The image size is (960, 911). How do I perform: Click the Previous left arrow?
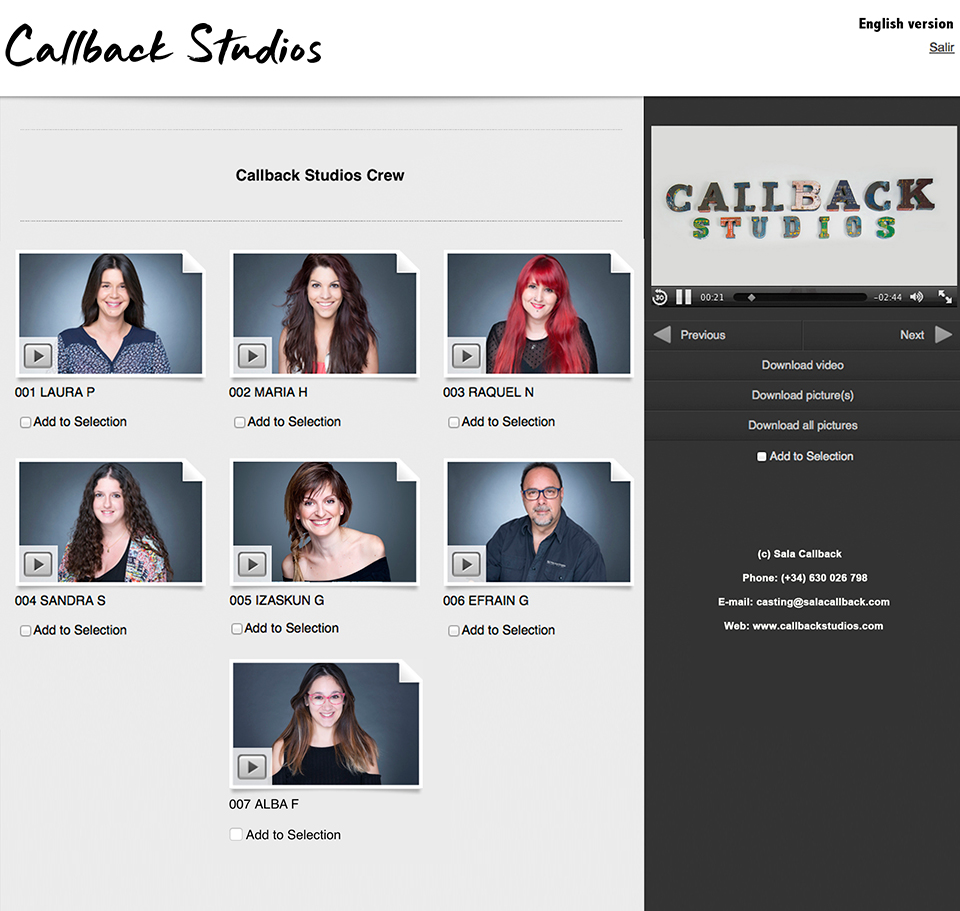(662, 335)
